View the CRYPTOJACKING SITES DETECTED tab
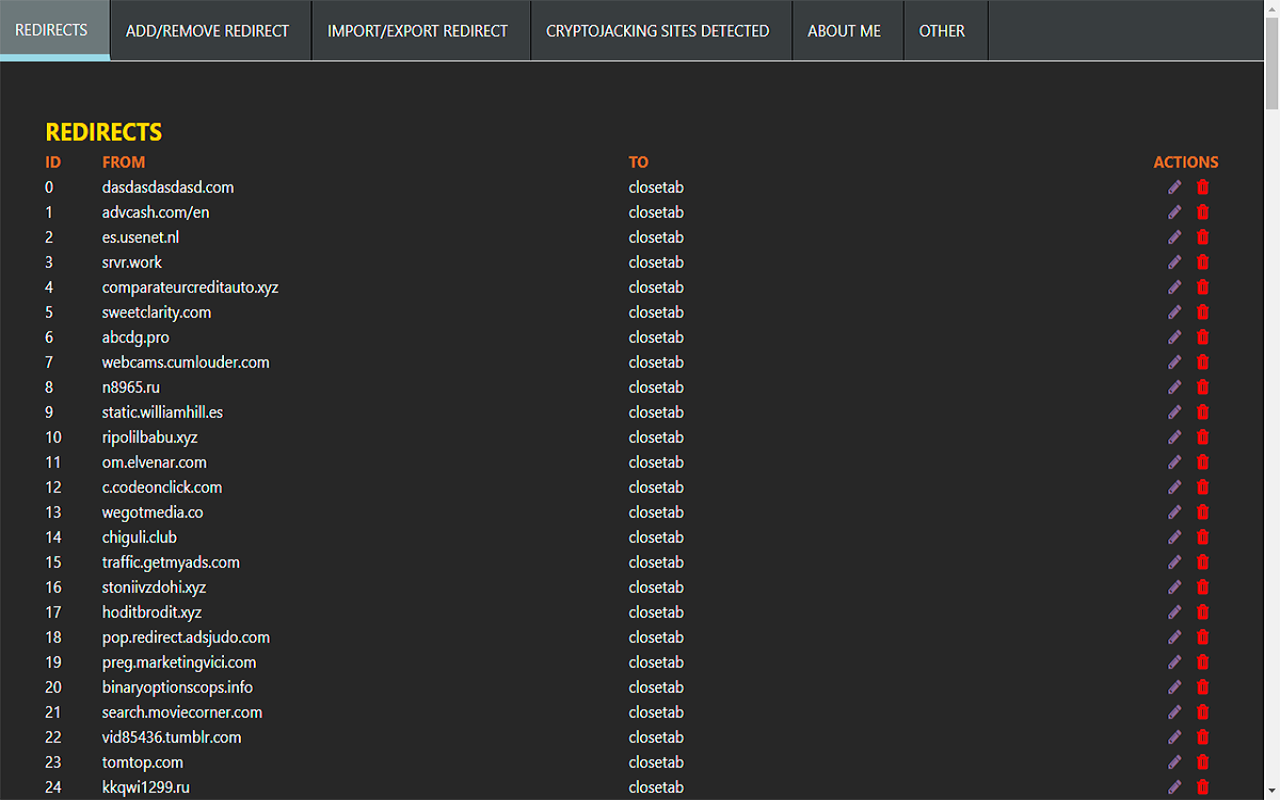The image size is (1280, 800). [x=657, y=30]
